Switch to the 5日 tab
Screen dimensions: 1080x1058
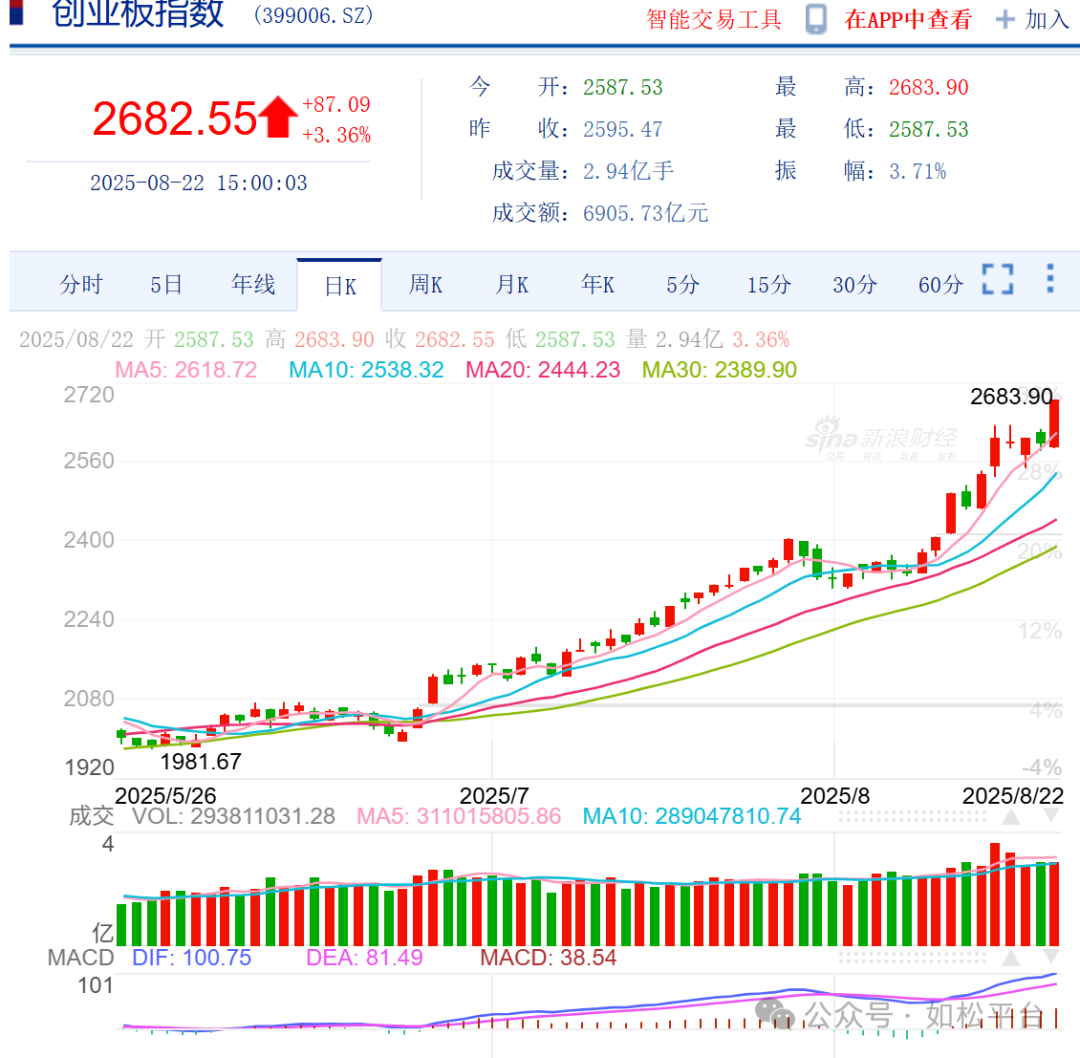167,284
